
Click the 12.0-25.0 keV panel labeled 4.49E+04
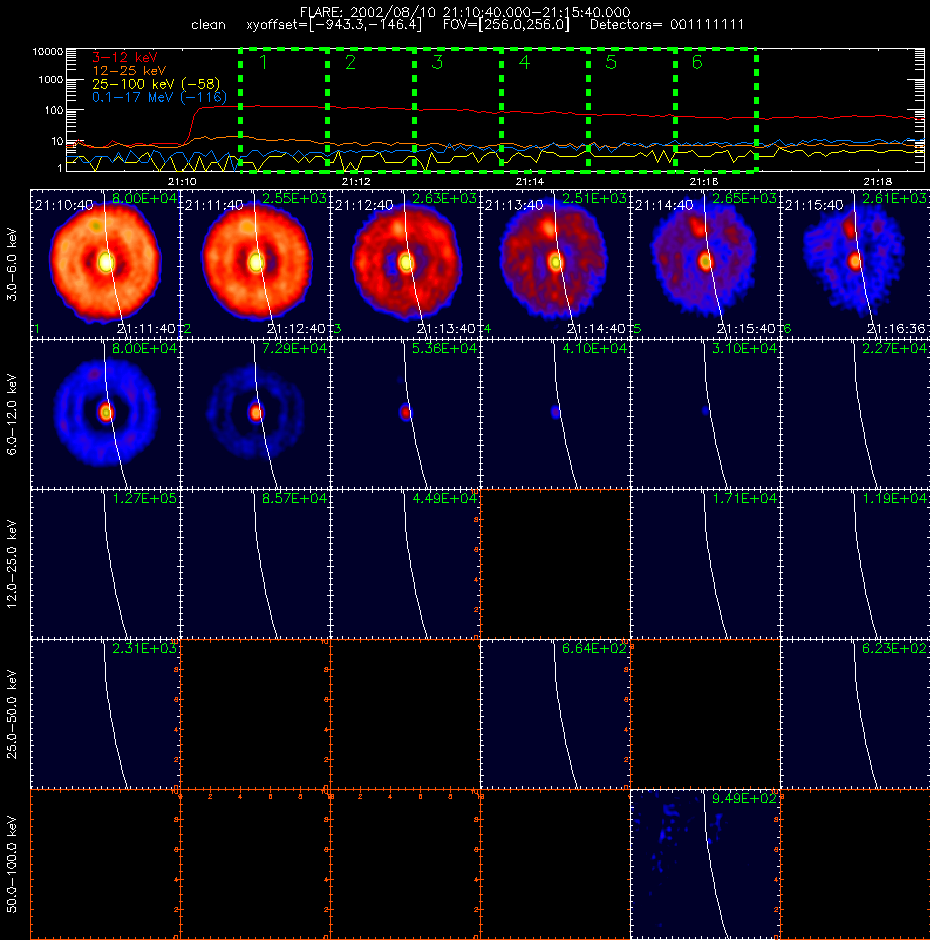tap(405, 564)
